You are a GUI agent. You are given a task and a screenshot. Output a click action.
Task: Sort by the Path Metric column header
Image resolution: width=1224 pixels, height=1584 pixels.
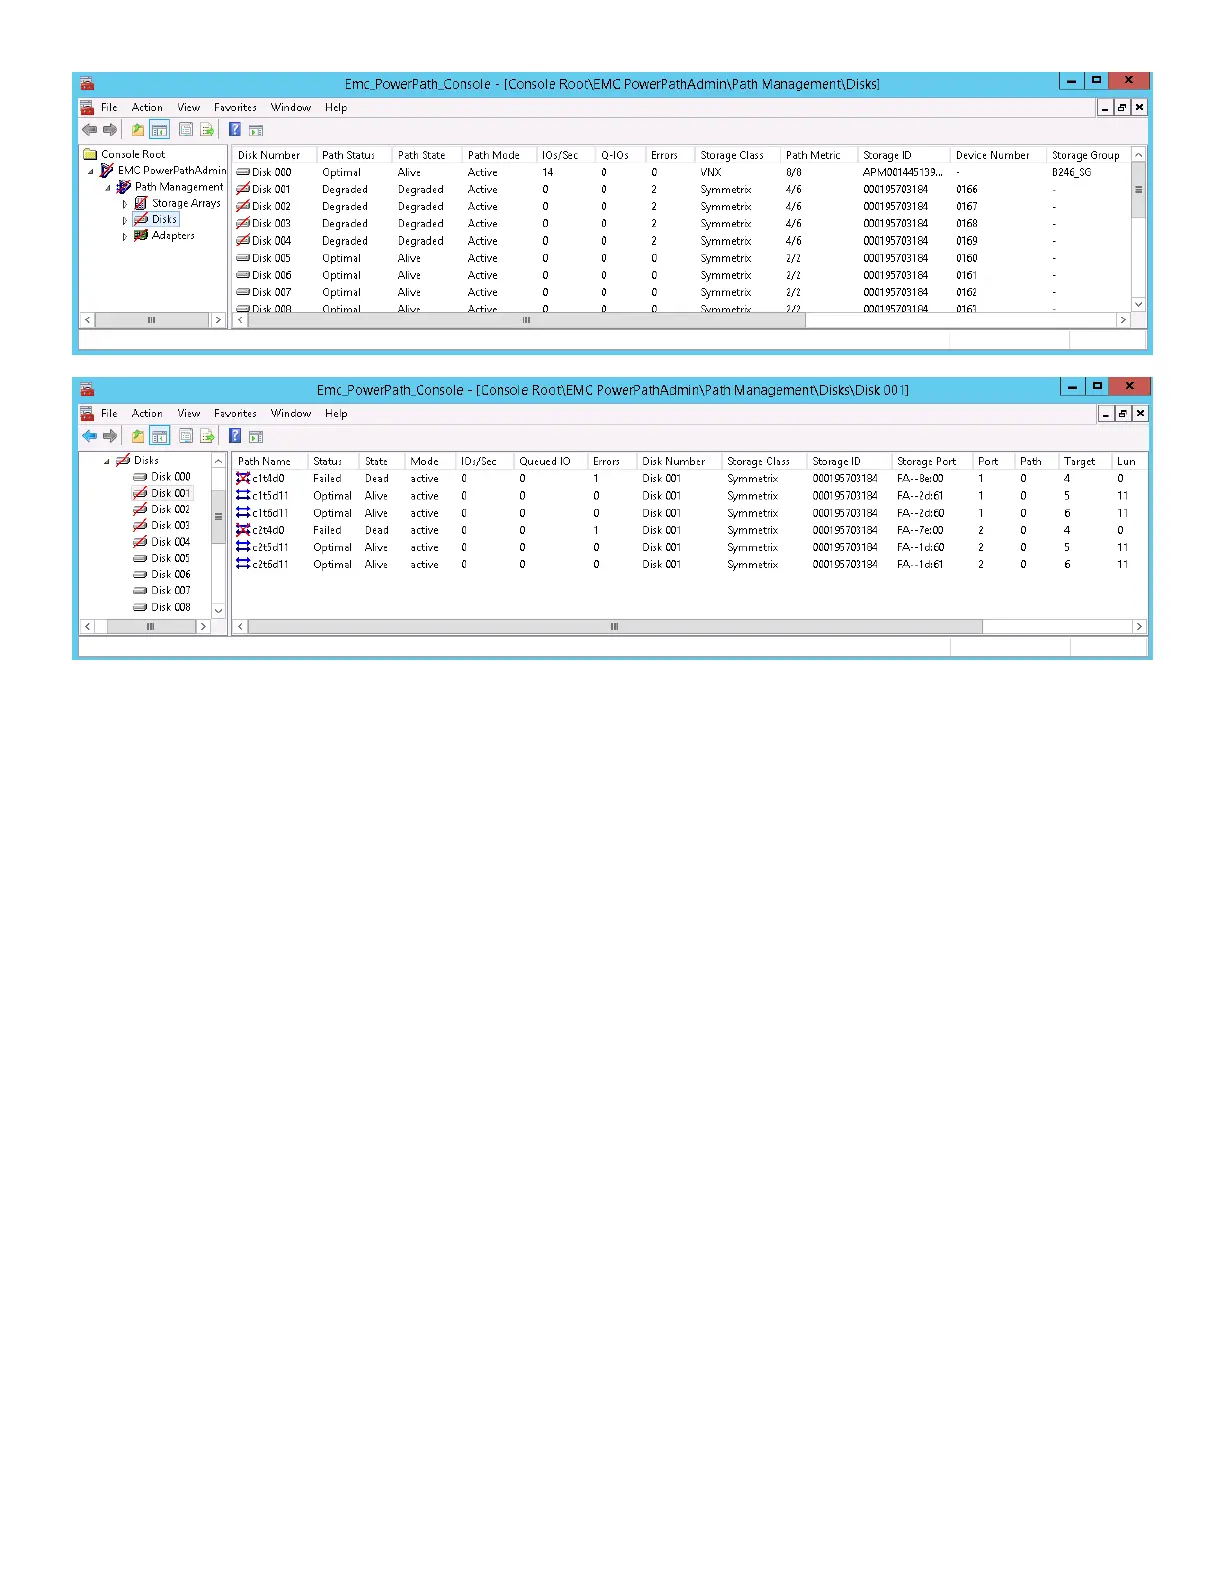click(819, 155)
